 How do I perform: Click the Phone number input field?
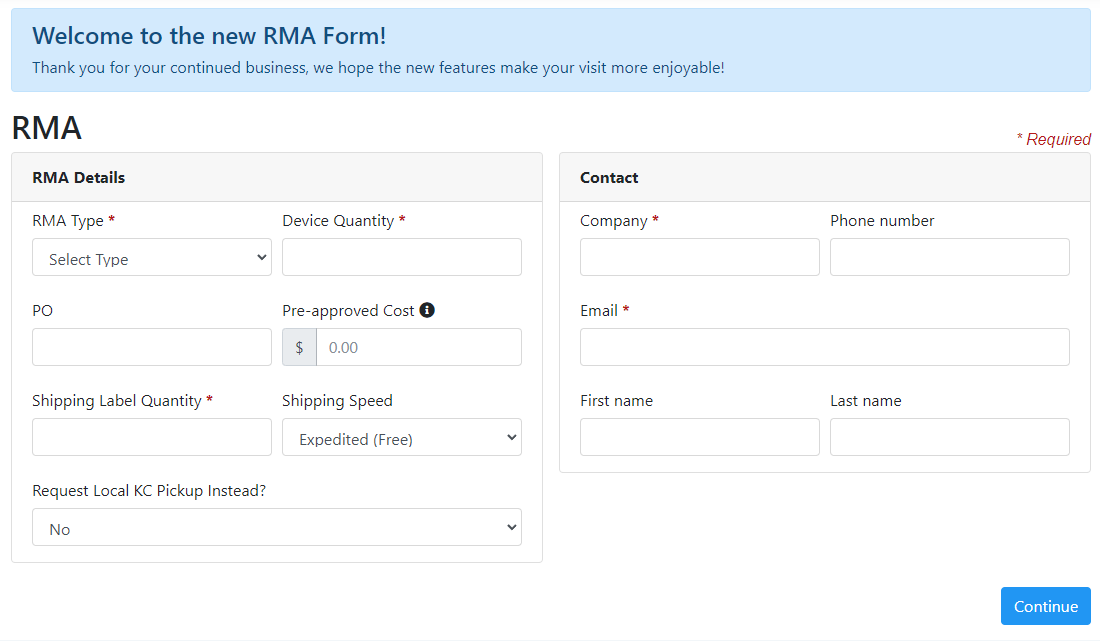(x=950, y=257)
